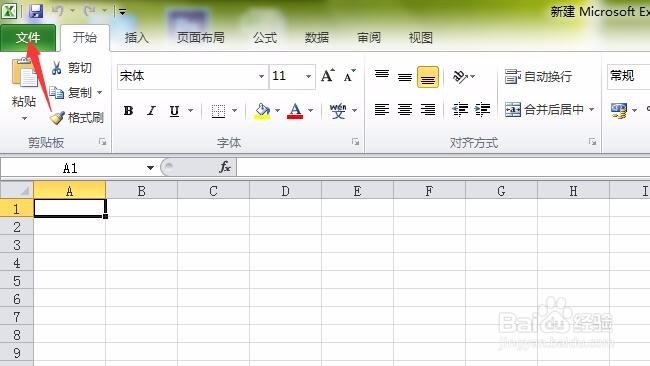The width and height of the screenshot is (650, 366).
Task: Open the 常规 number format combo box
Action: (x=628, y=76)
